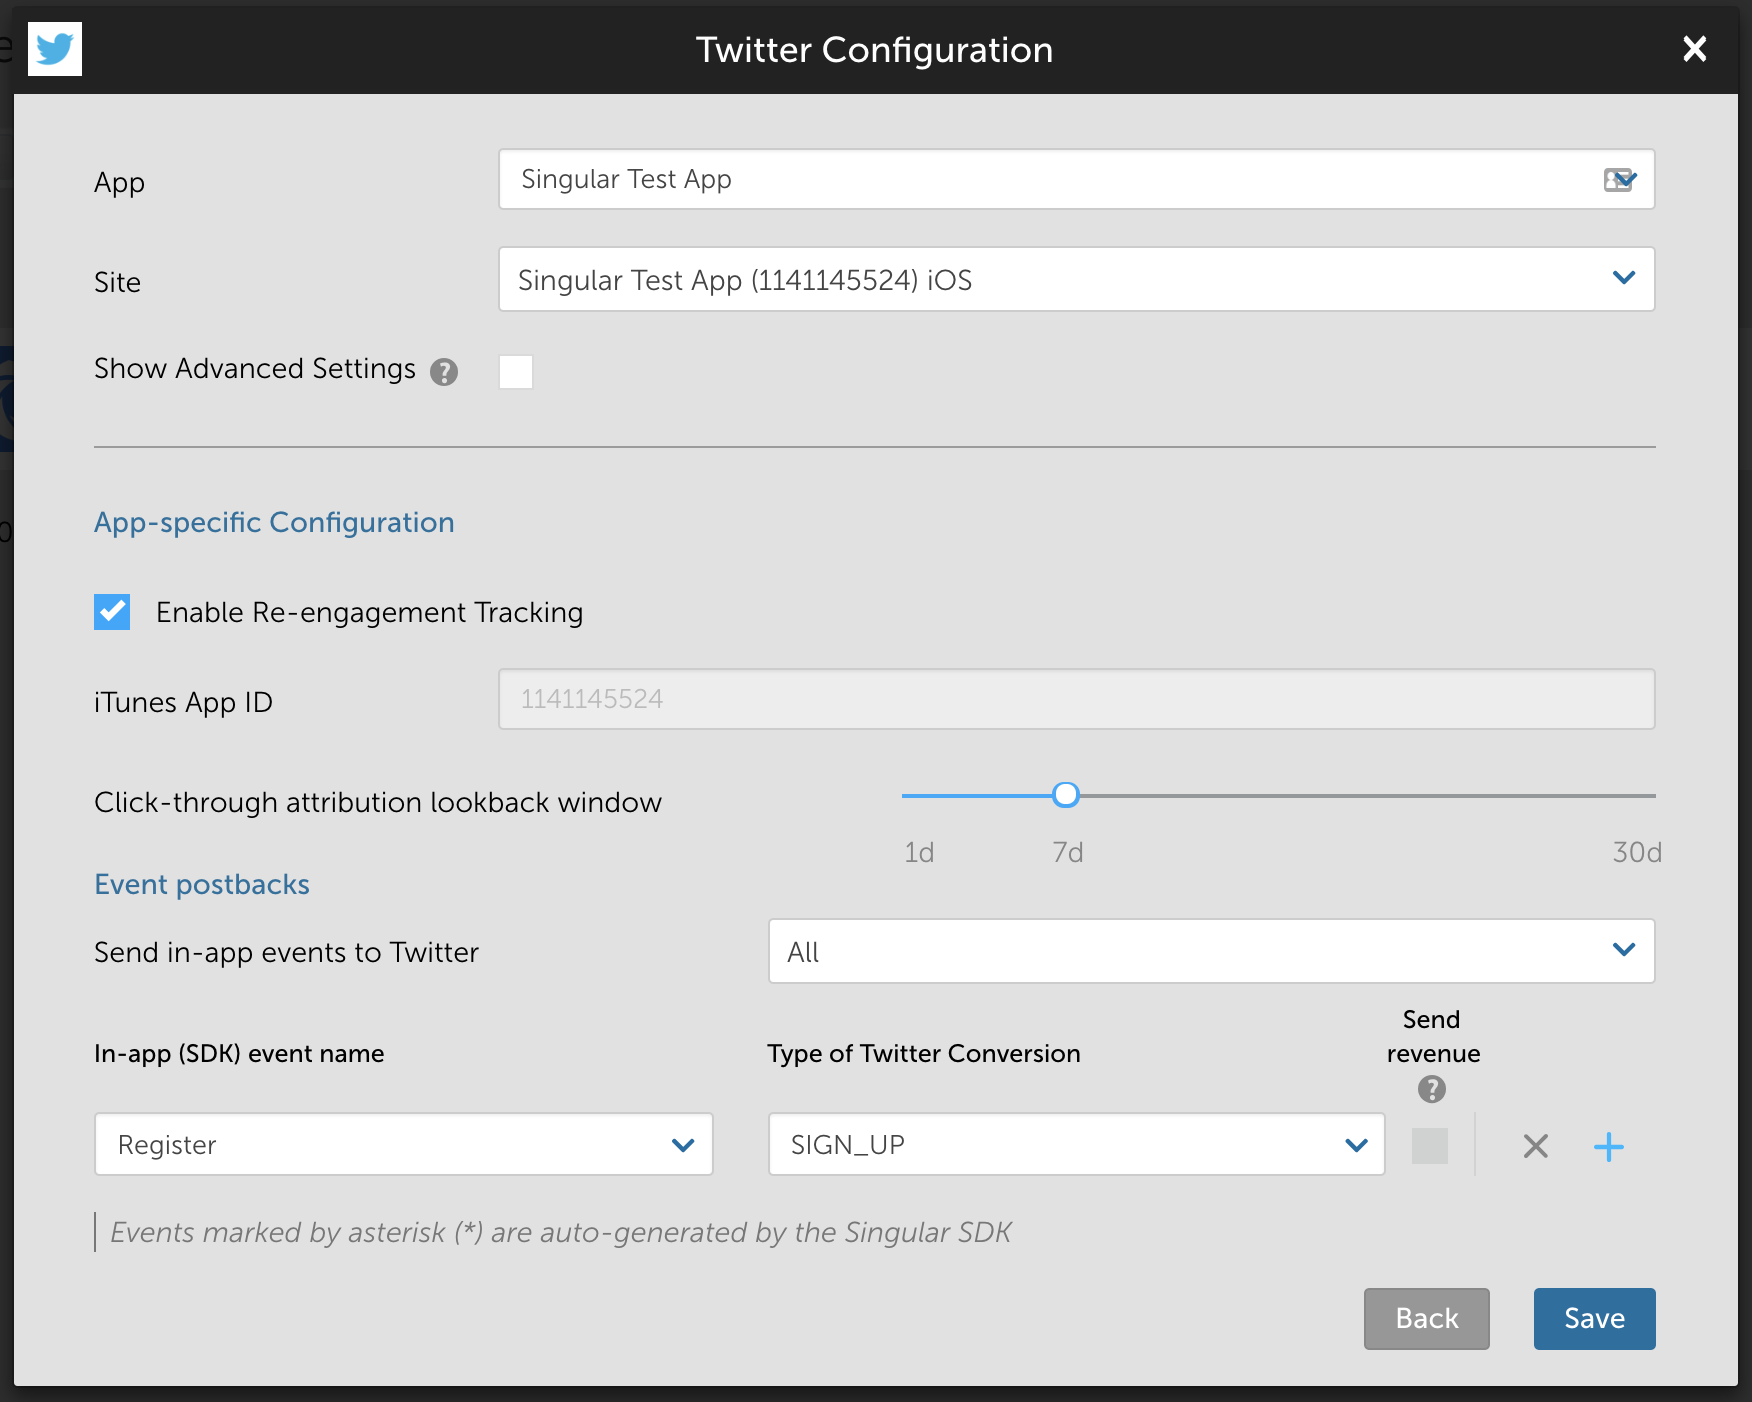Open the SIGN_UP conversion type dropdown
This screenshot has height=1402, width=1752.
1076,1144
